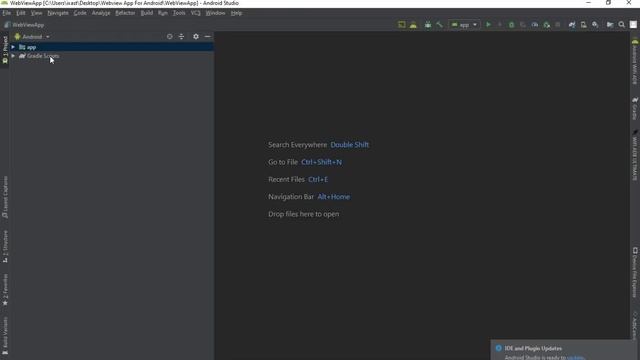The width and height of the screenshot is (640, 360).
Task: Click the Gradle Scripts elephant icon
Action: coord(22,56)
